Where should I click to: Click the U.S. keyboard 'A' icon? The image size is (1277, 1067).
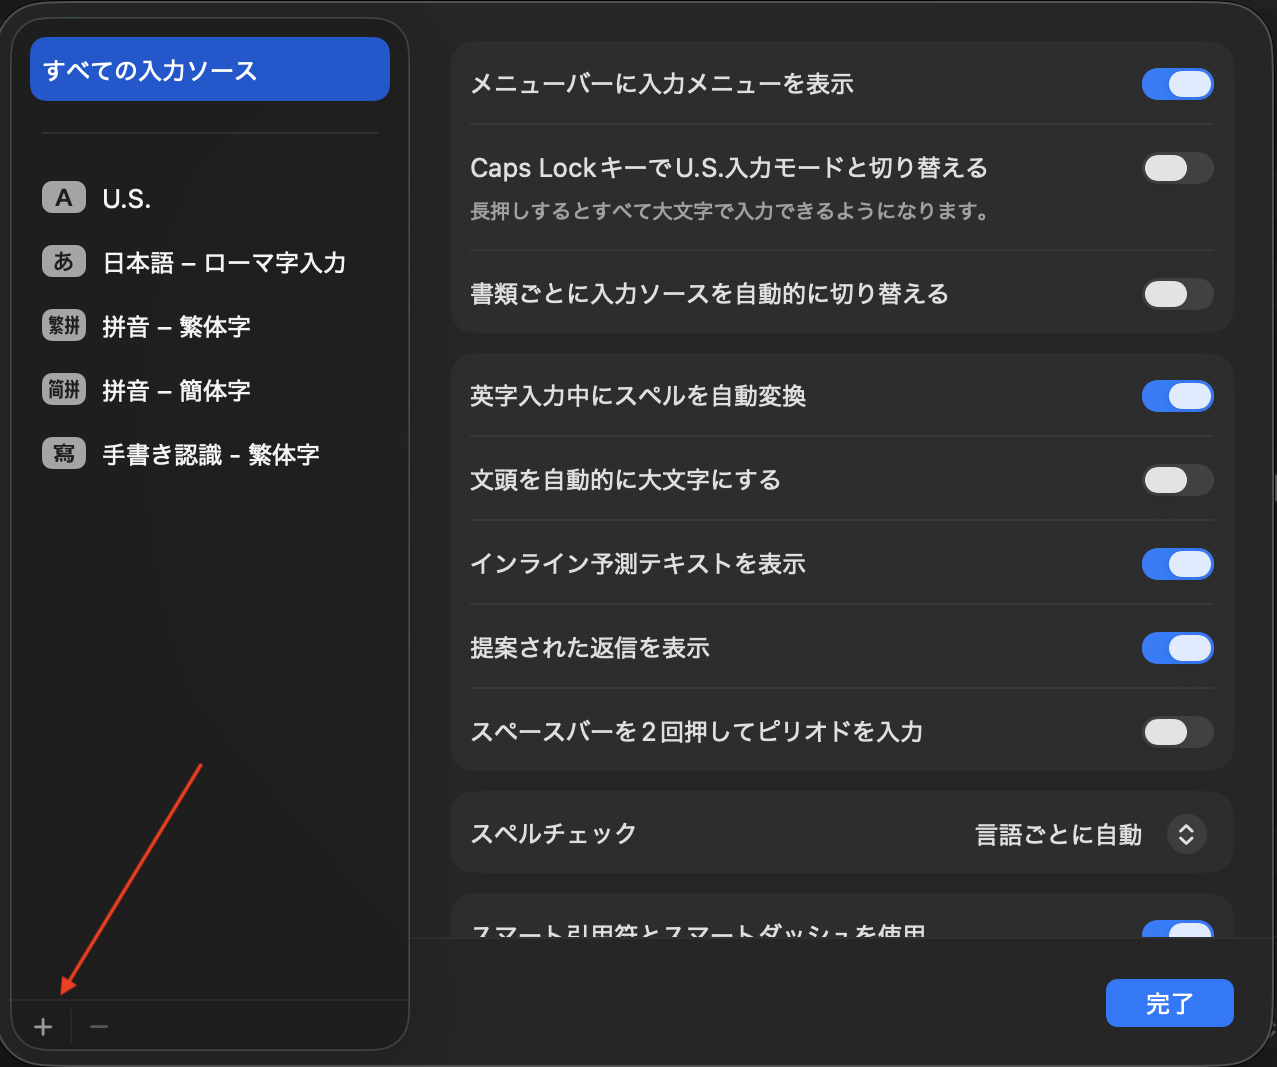(64, 198)
